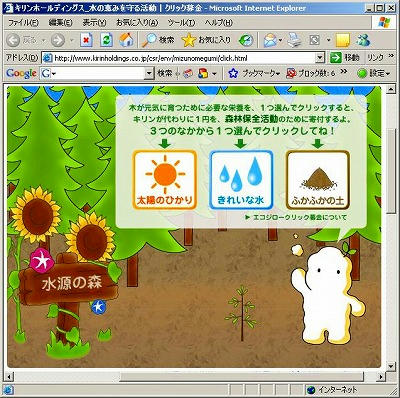Open the Back button history dropdown arrow
This screenshot has height=398, width=400.
coord(43,41)
